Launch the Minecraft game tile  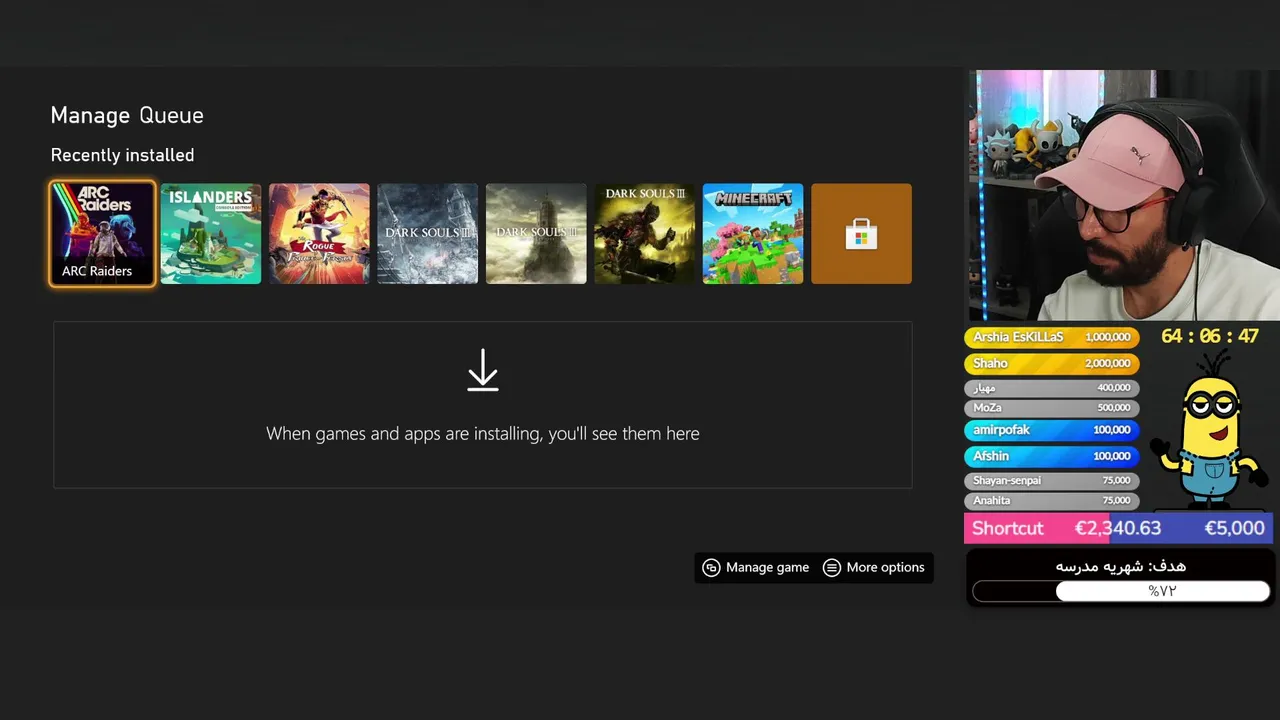click(x=753, y=234)
